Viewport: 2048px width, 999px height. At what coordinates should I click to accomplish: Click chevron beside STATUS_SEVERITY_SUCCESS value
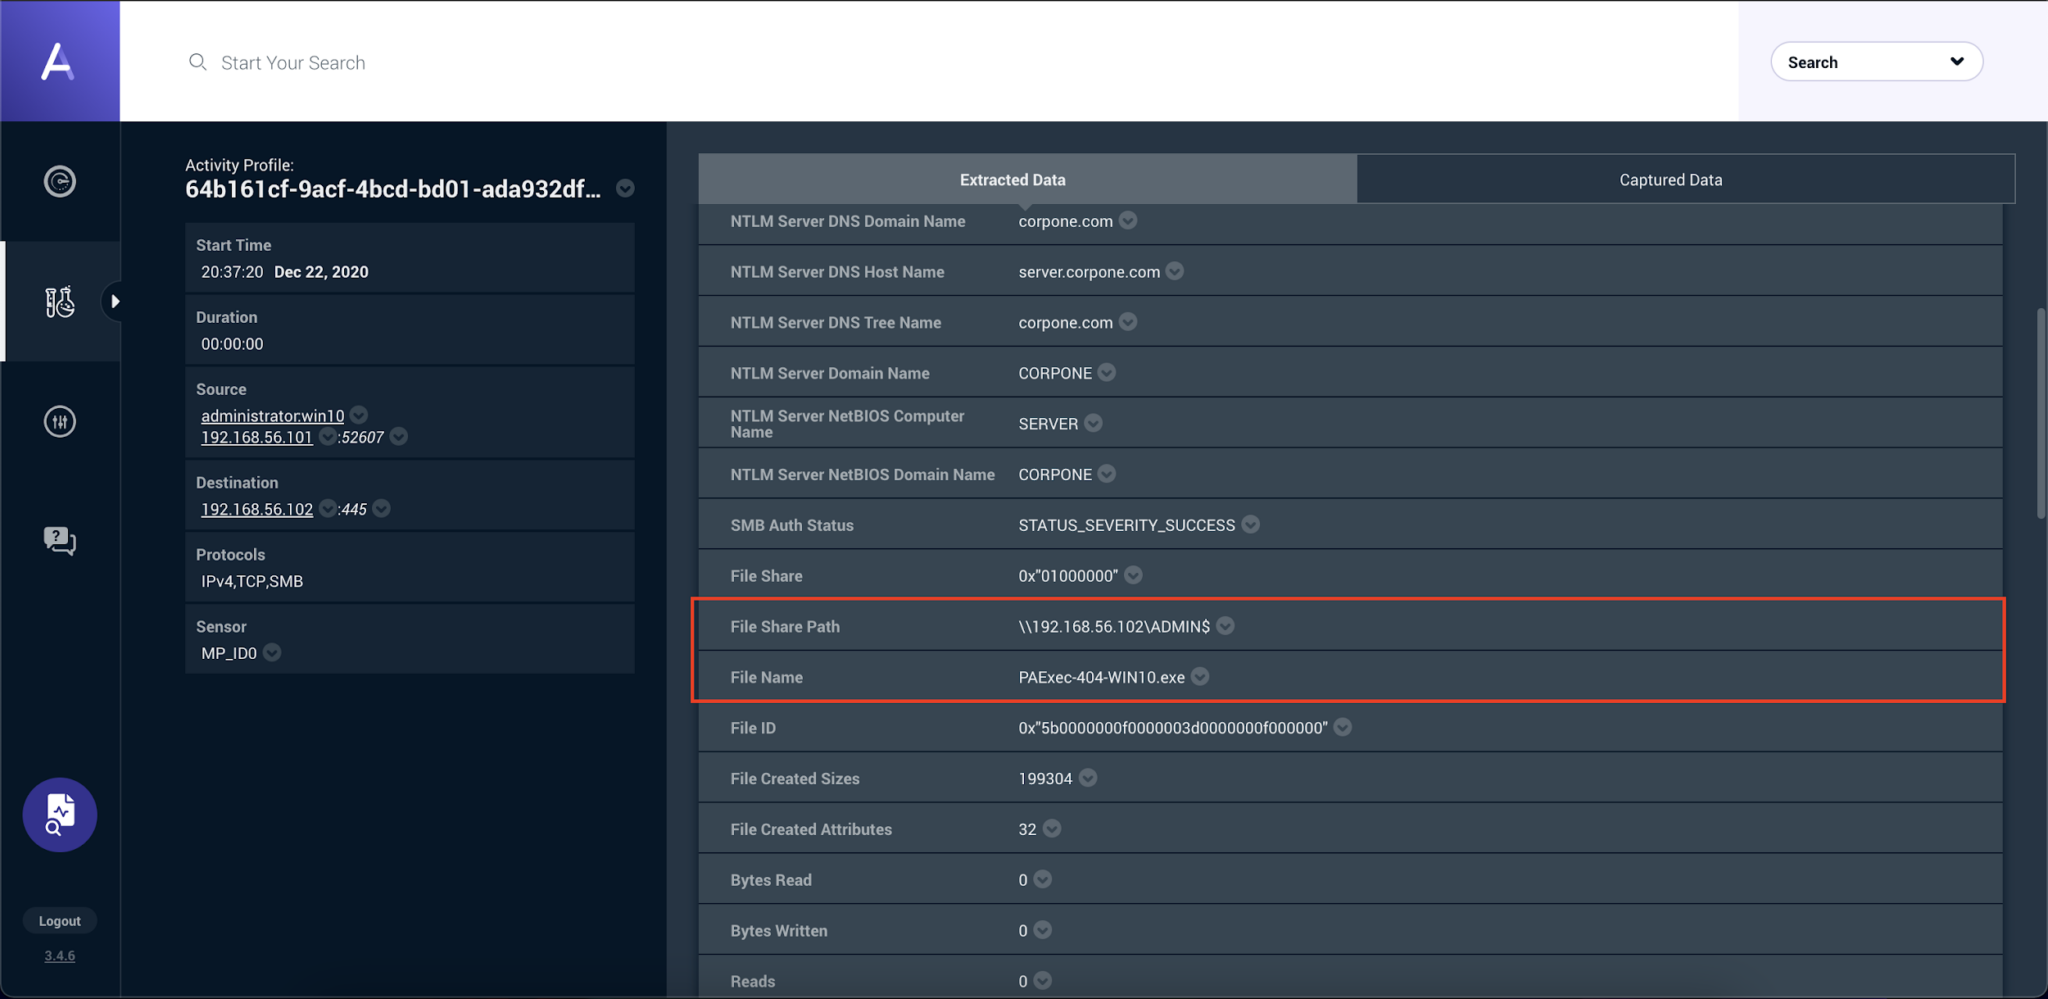pos(1250,525)
